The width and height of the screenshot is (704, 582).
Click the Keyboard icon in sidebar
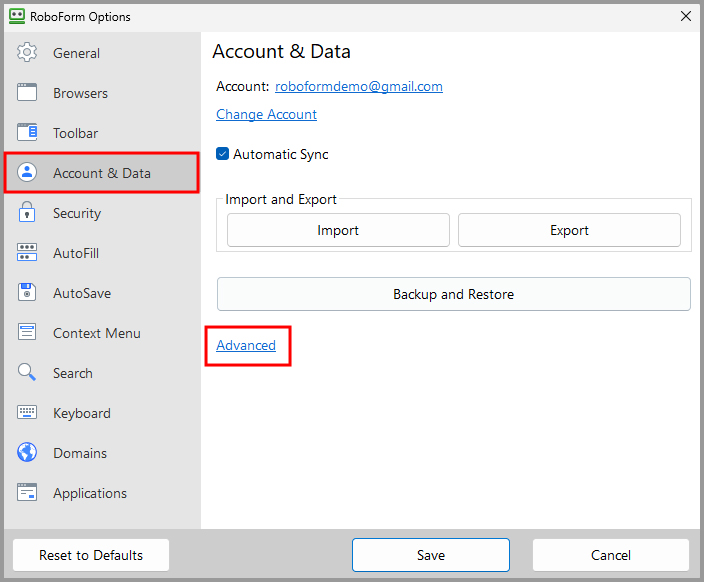tap(27, 412)
